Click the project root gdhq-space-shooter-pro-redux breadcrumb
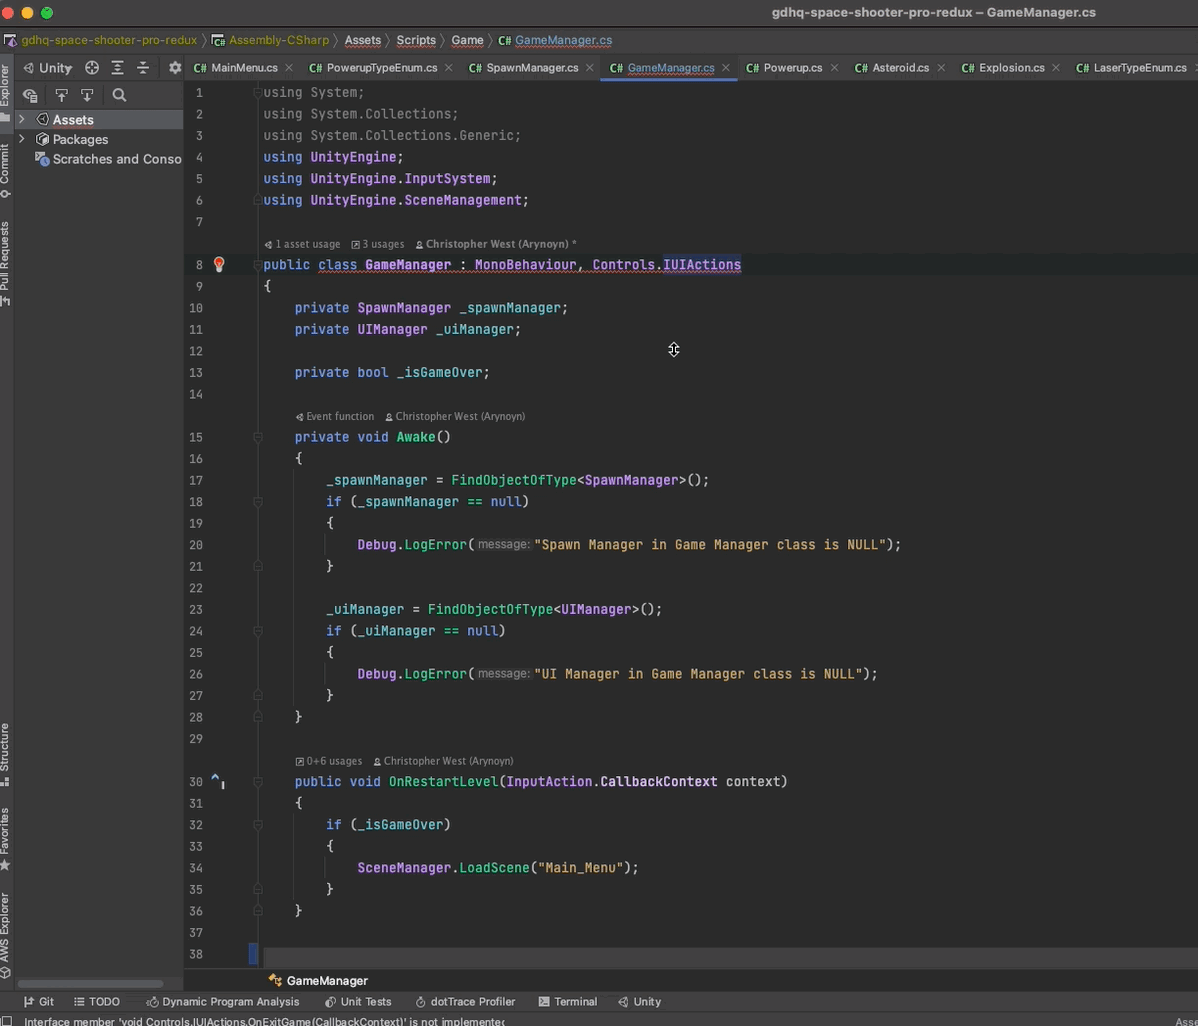The height and width of the screenshot is (1026, 1198). (102, 40)
